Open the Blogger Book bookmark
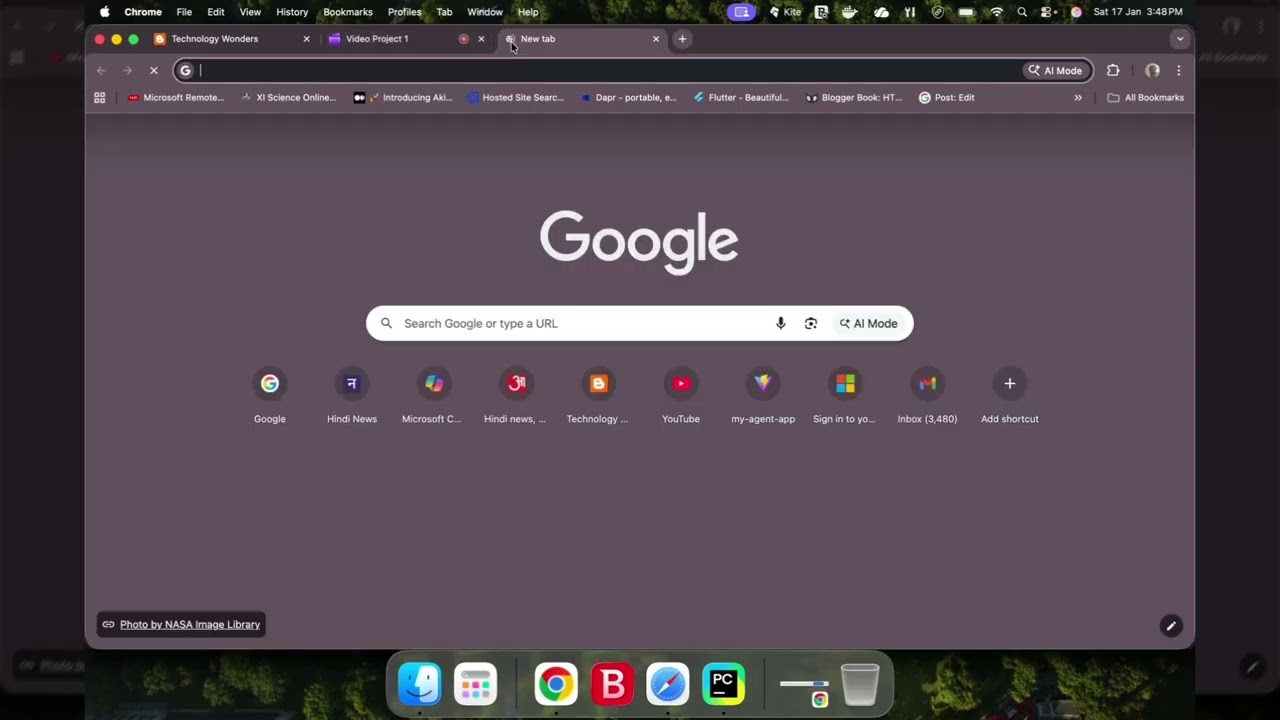This screenshot has width=1280, height=720. [x=854, y=97]
